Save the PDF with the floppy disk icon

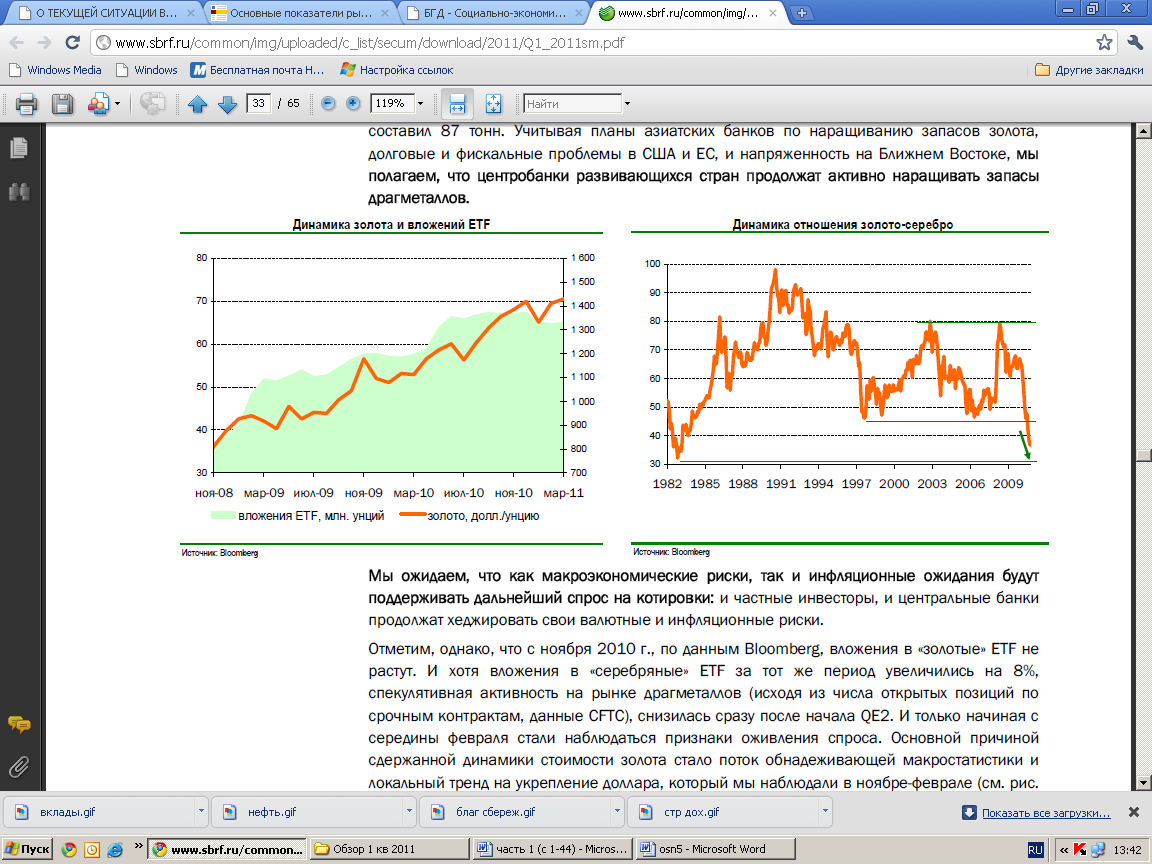click(62, 104)
